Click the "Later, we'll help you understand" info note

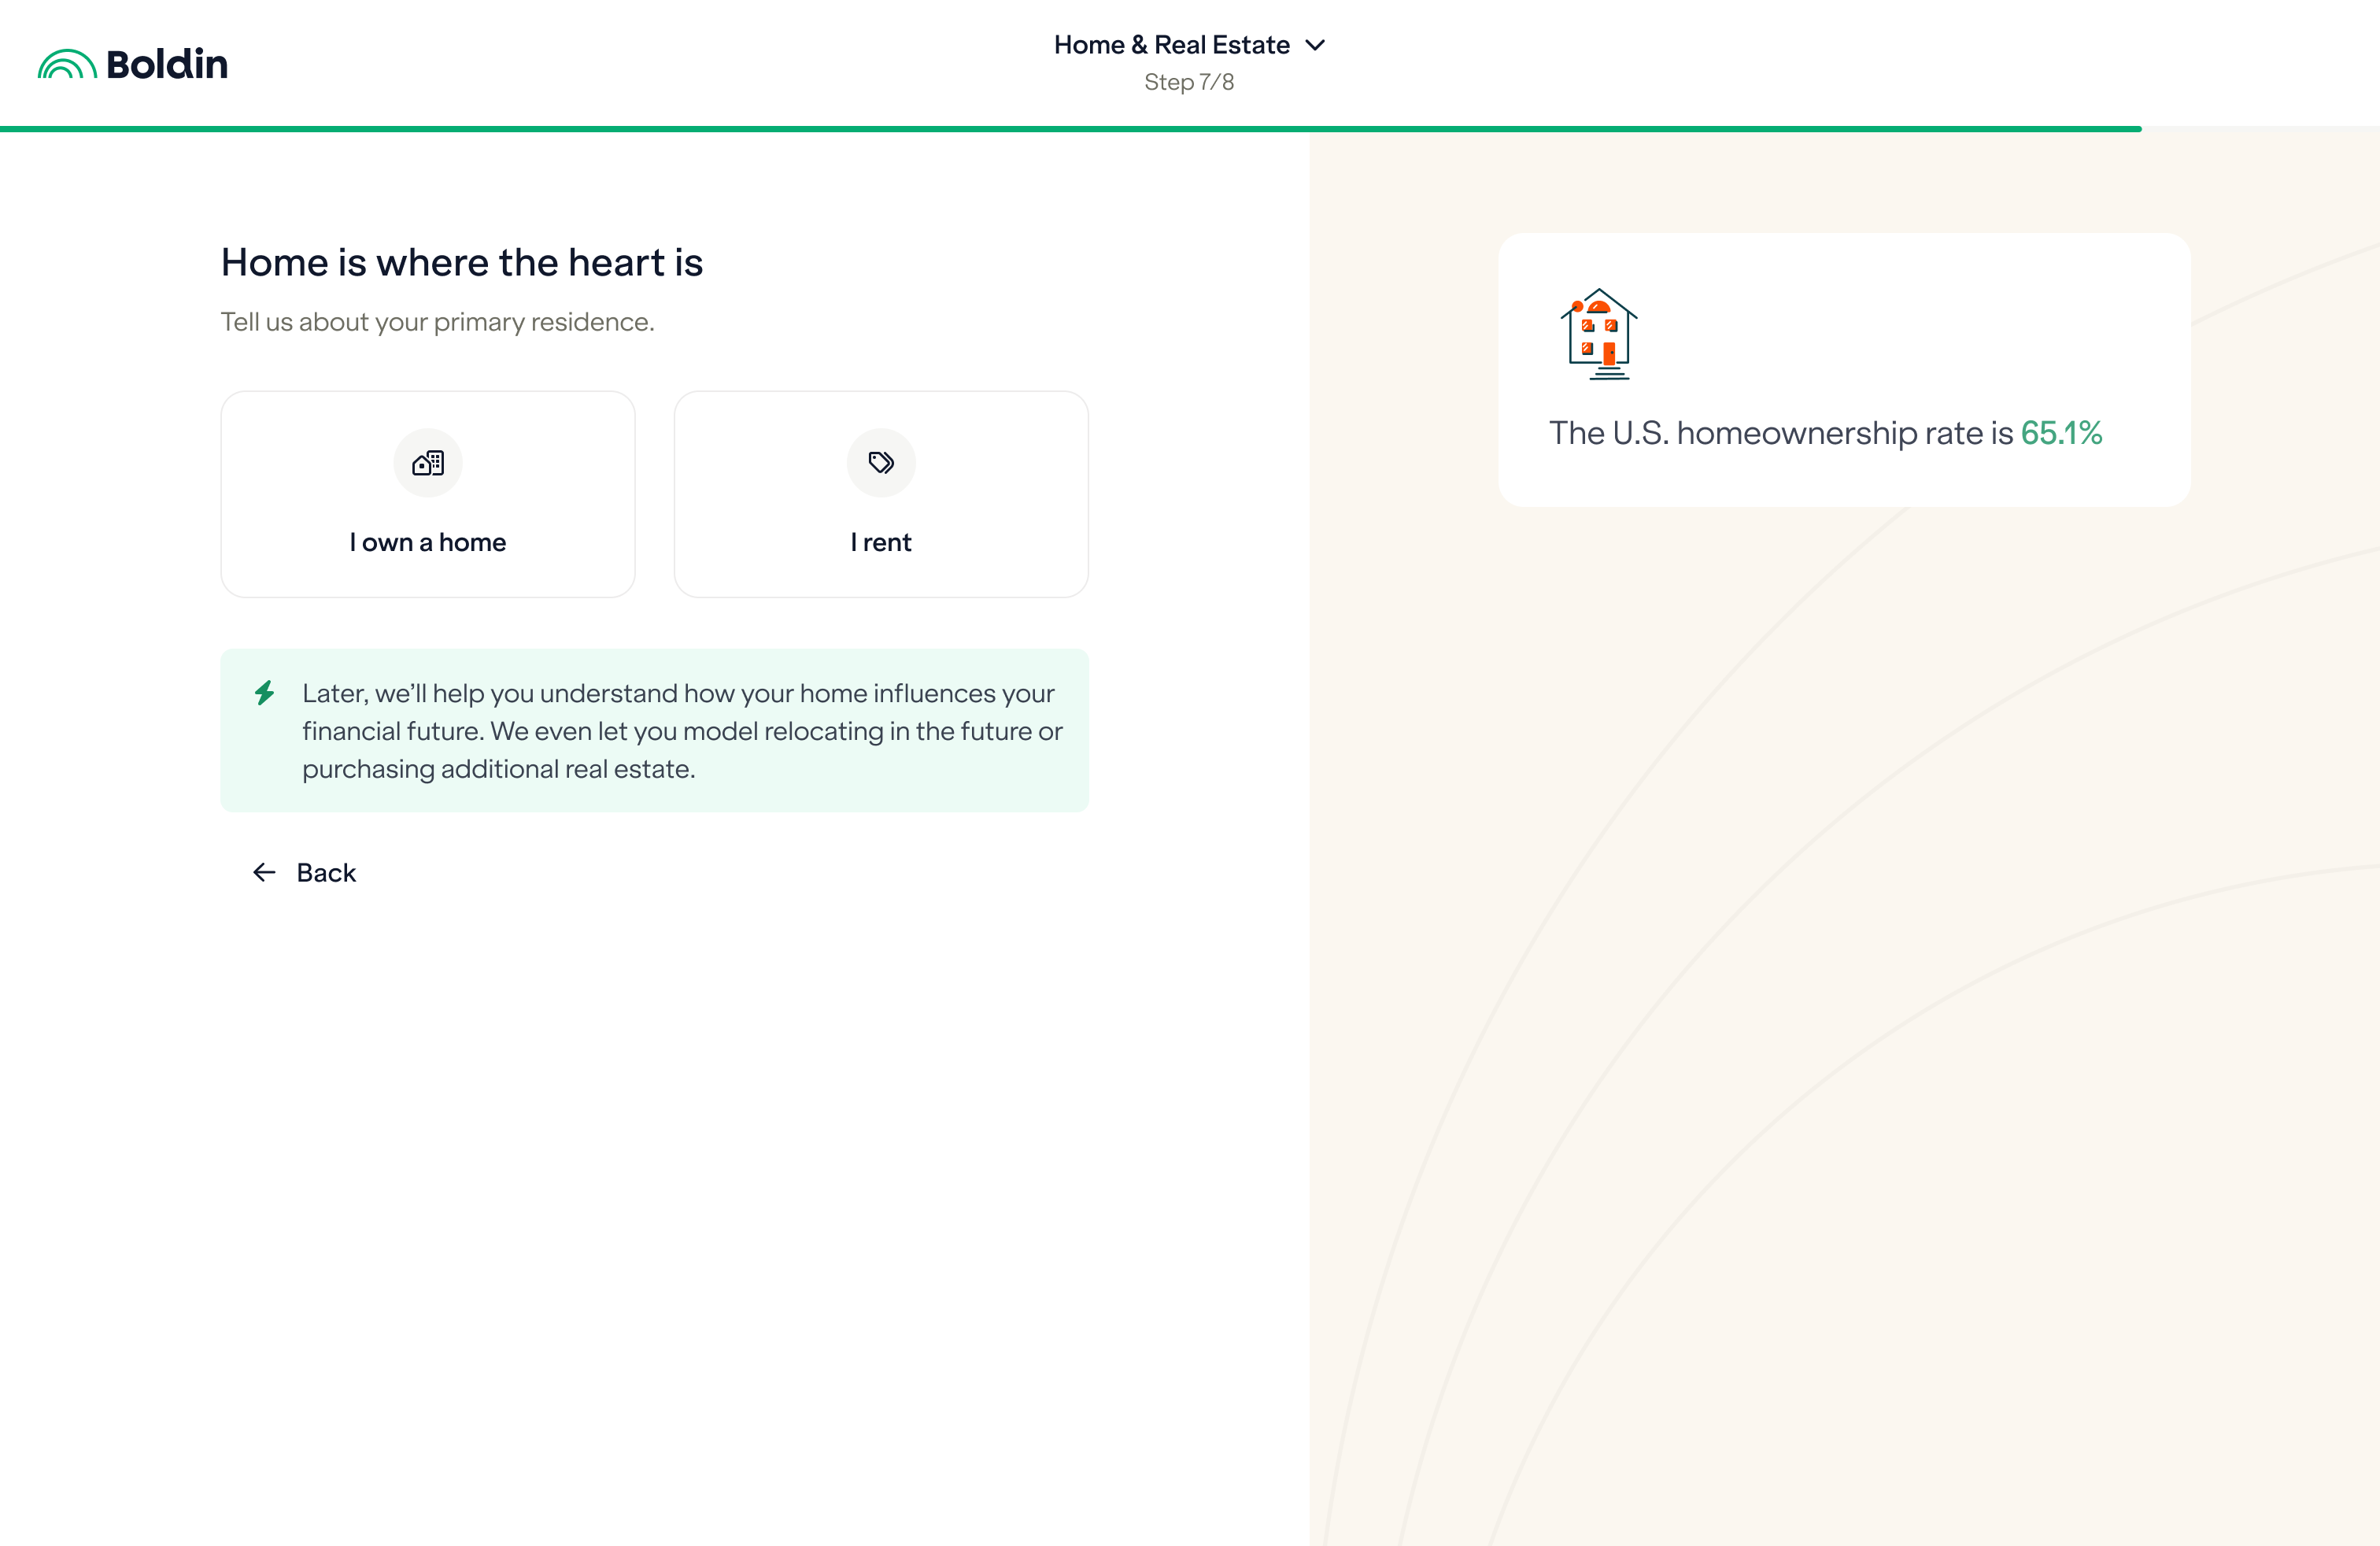click(x=654, y=731)
